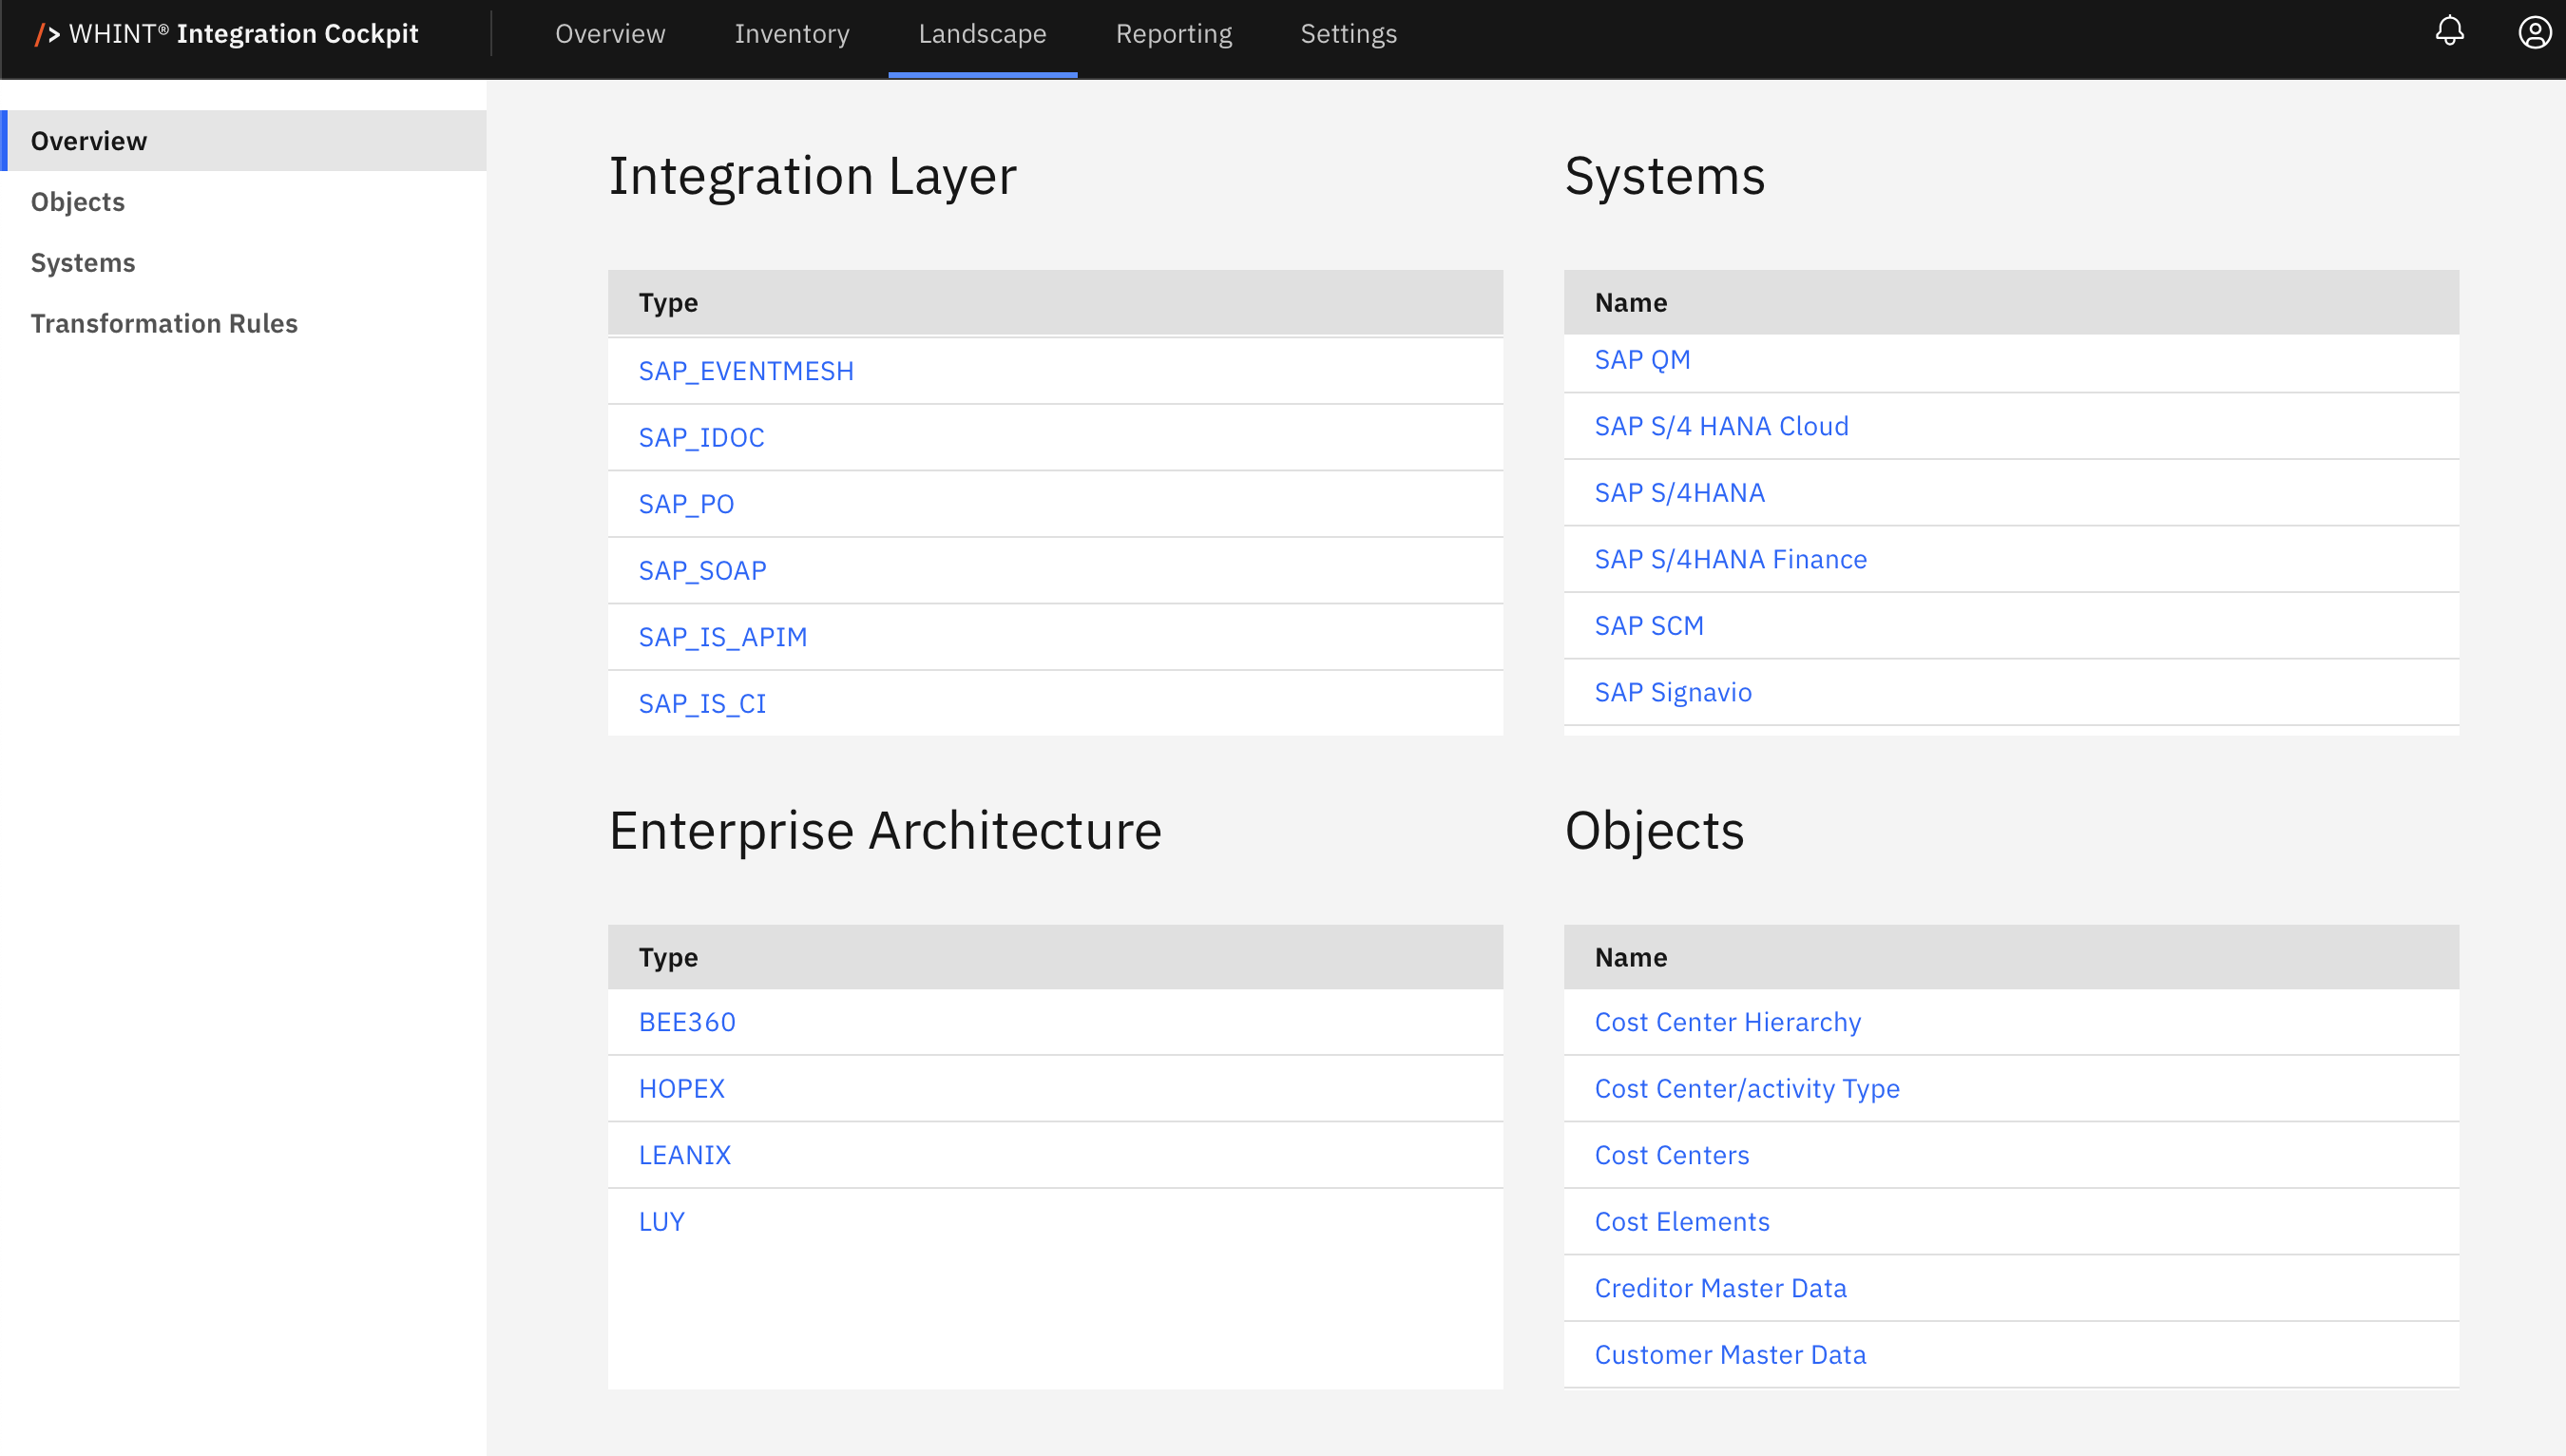Open the SAP SCM system
Viewport: 2566px width, 1456px height.
[1649, 626]
